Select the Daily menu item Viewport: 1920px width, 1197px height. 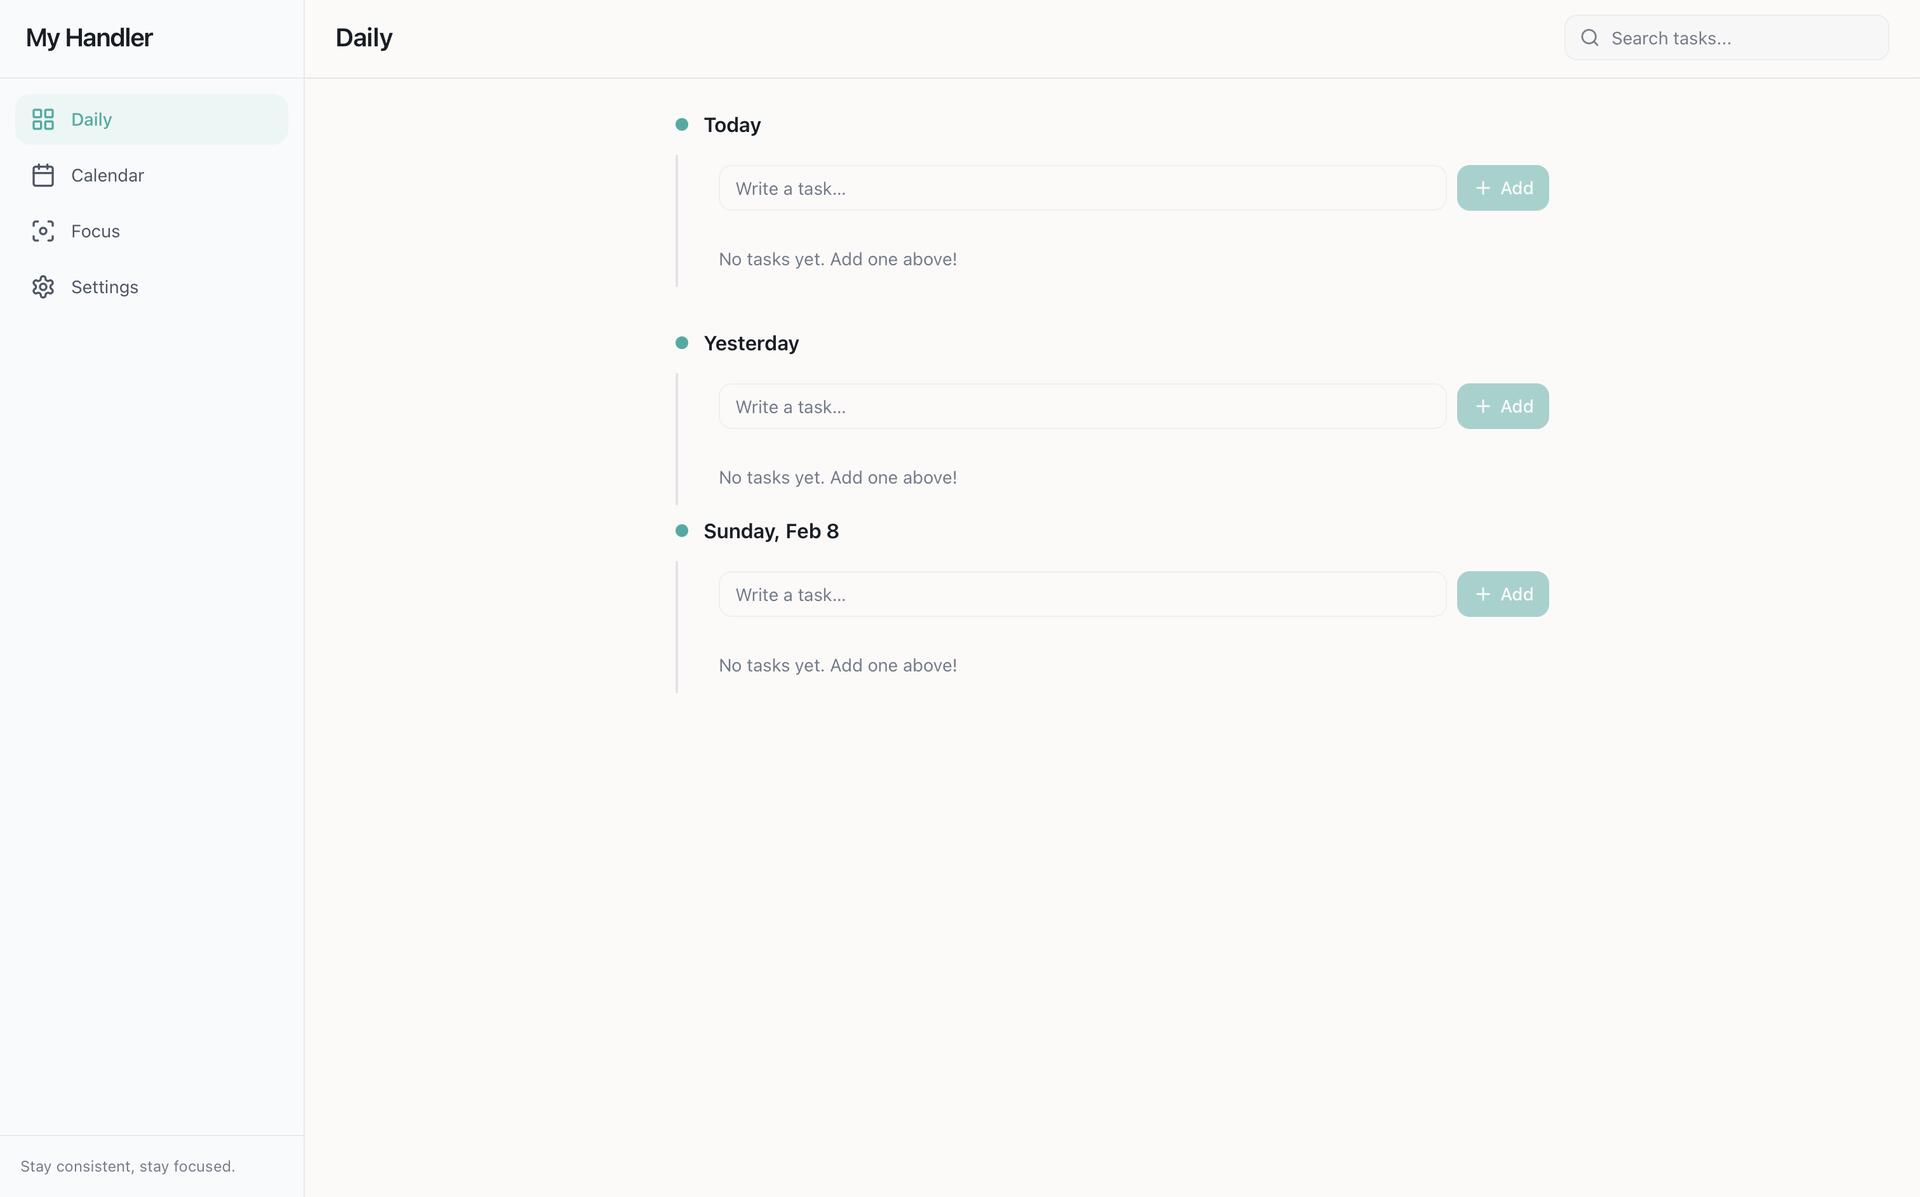(92, 119)
